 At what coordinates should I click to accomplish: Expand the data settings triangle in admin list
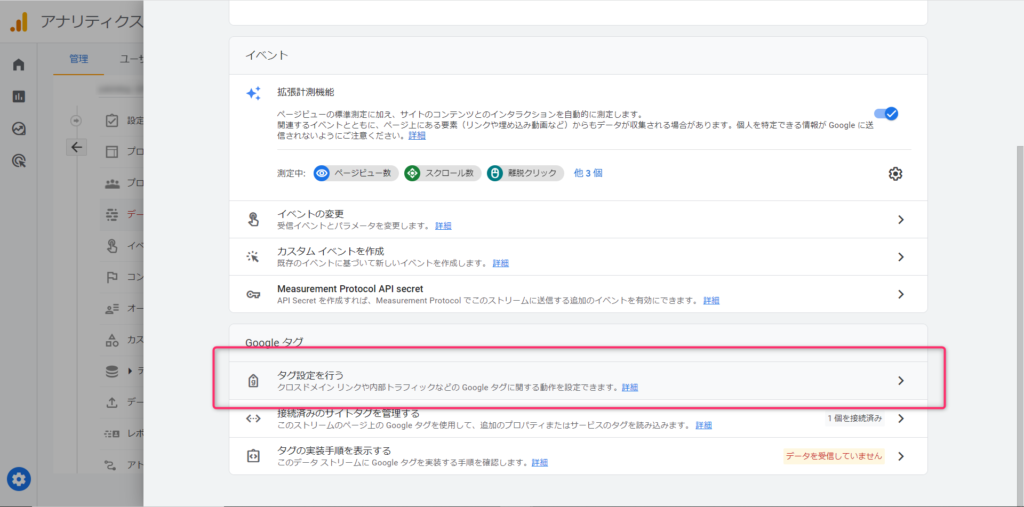click(x=129, y=371)
